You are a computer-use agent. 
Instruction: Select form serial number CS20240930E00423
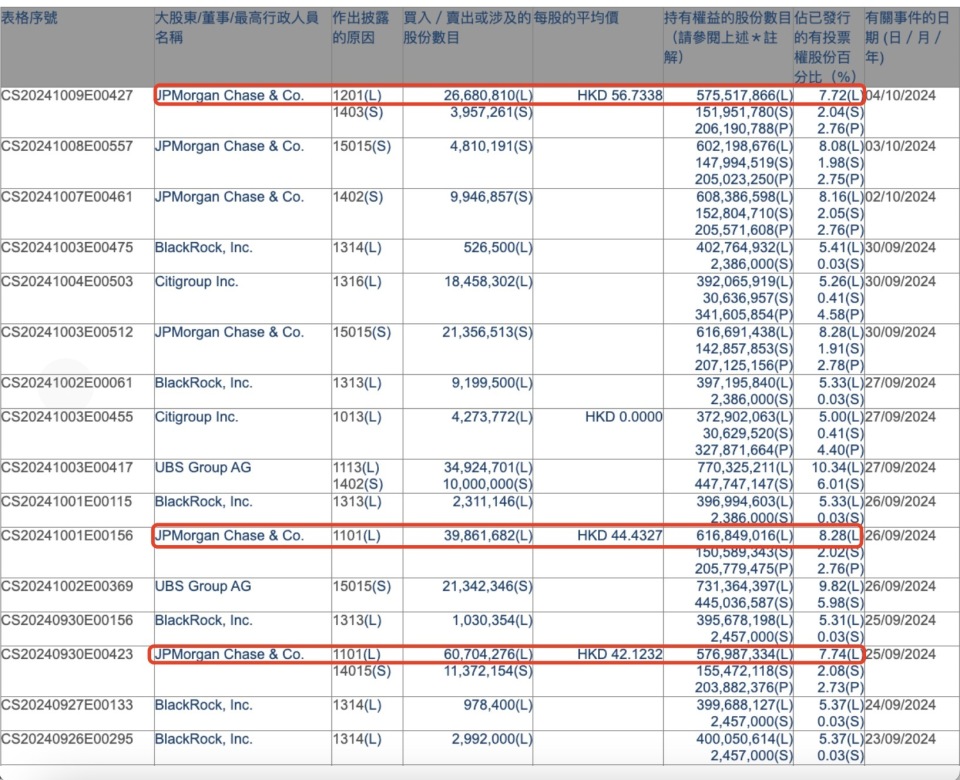[67, 654]
